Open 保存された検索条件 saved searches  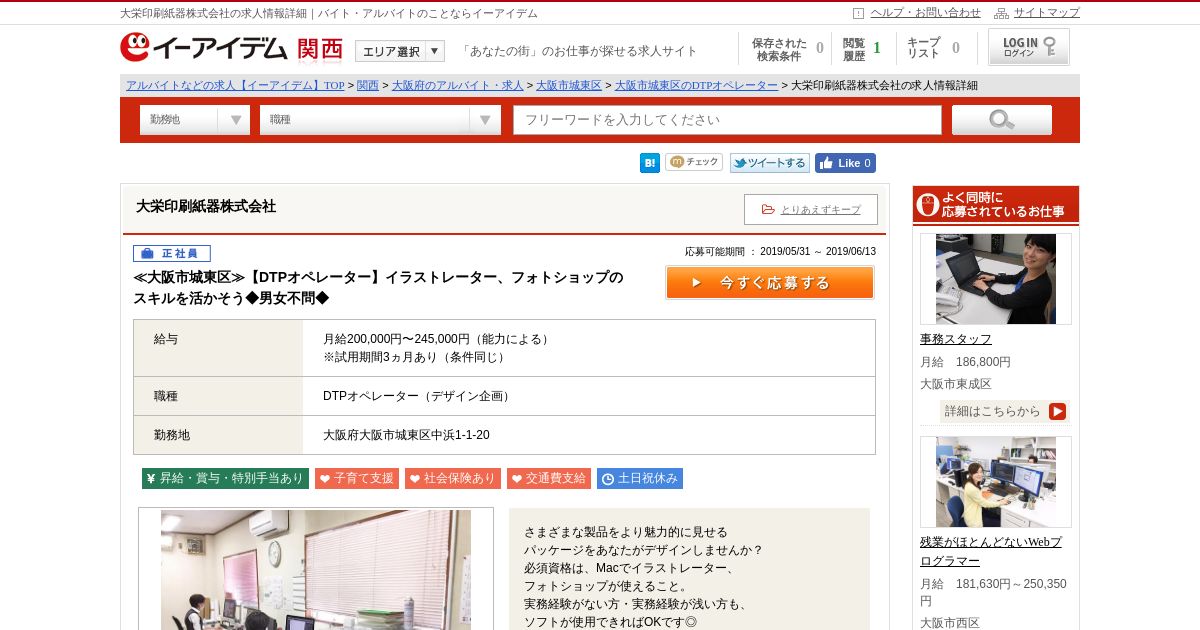point(787,49)
